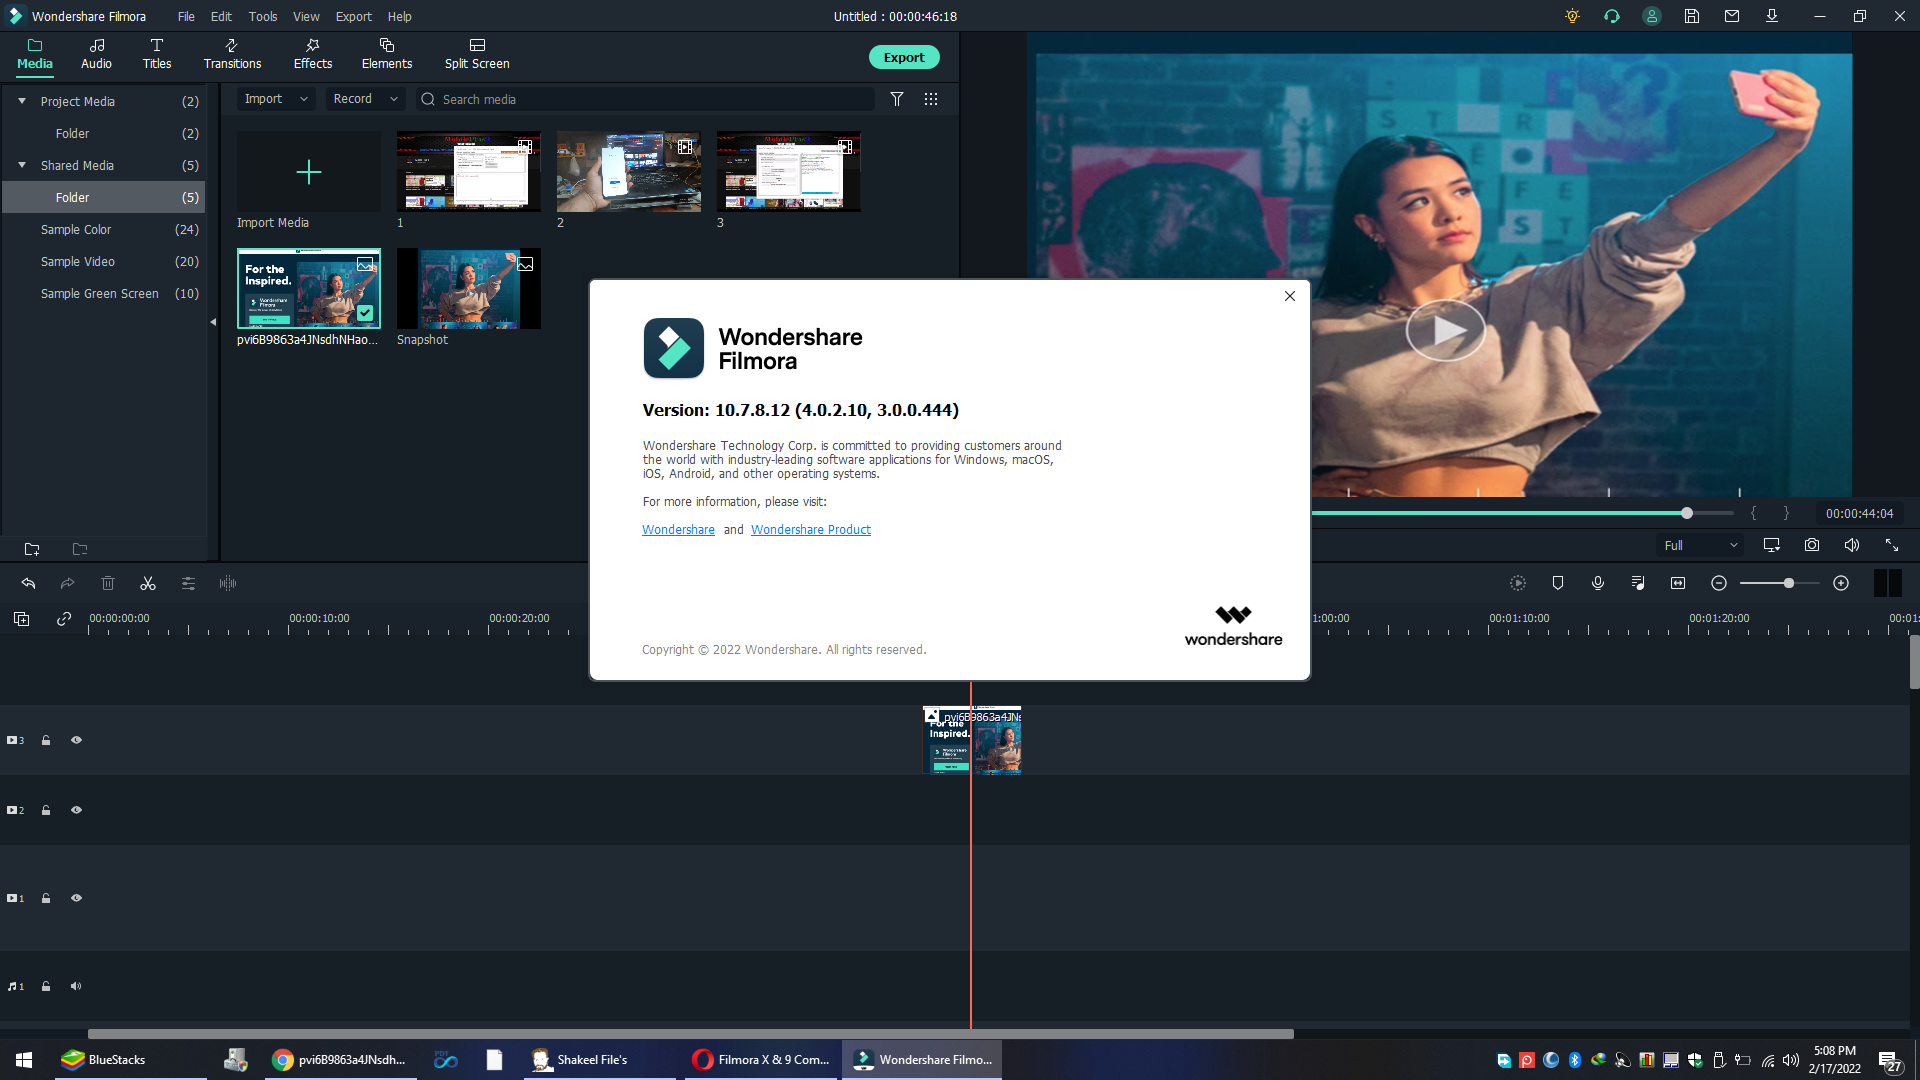Select the Snapshot media thumbnail
The width and height of the screenshot is (1920, 1080).
(469, 288)
